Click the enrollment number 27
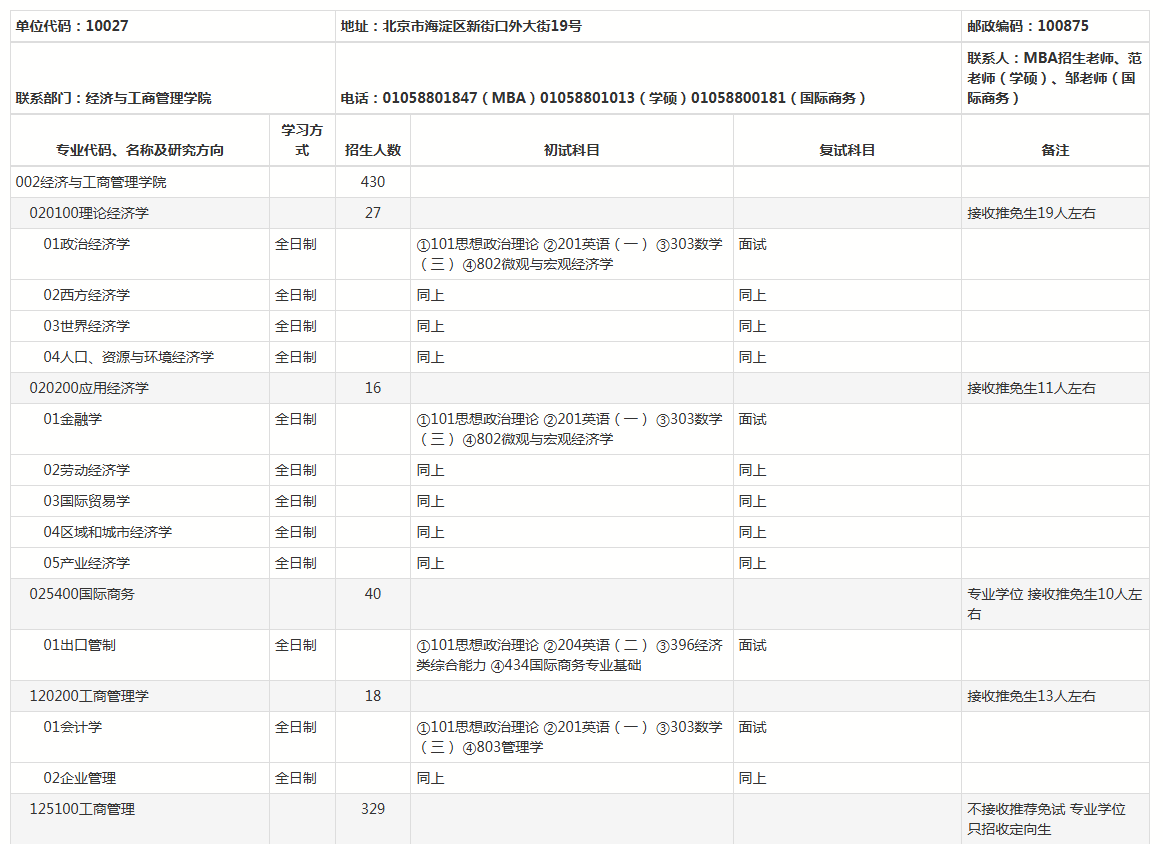 tap(373, 213)
